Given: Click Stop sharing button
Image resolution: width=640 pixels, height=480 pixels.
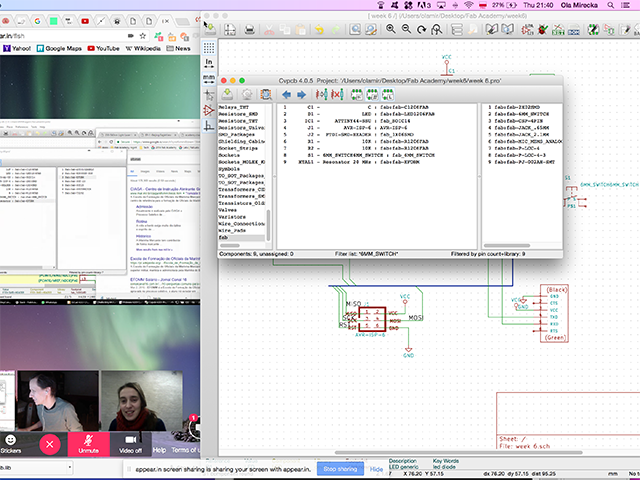Looking at the screenshot, I should [x=340, y=469].
